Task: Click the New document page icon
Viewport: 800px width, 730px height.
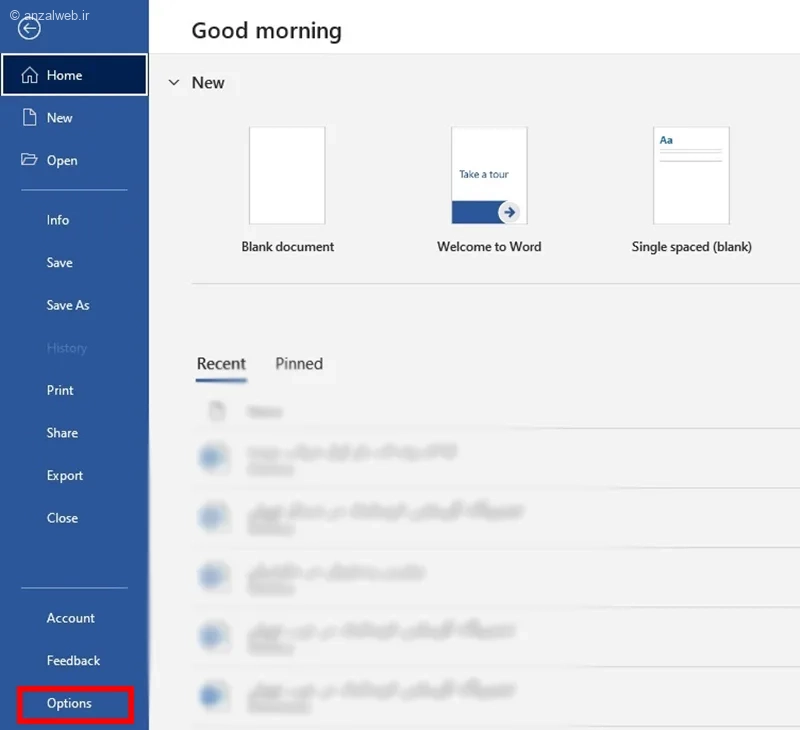Action: click(x=30, y=118)
